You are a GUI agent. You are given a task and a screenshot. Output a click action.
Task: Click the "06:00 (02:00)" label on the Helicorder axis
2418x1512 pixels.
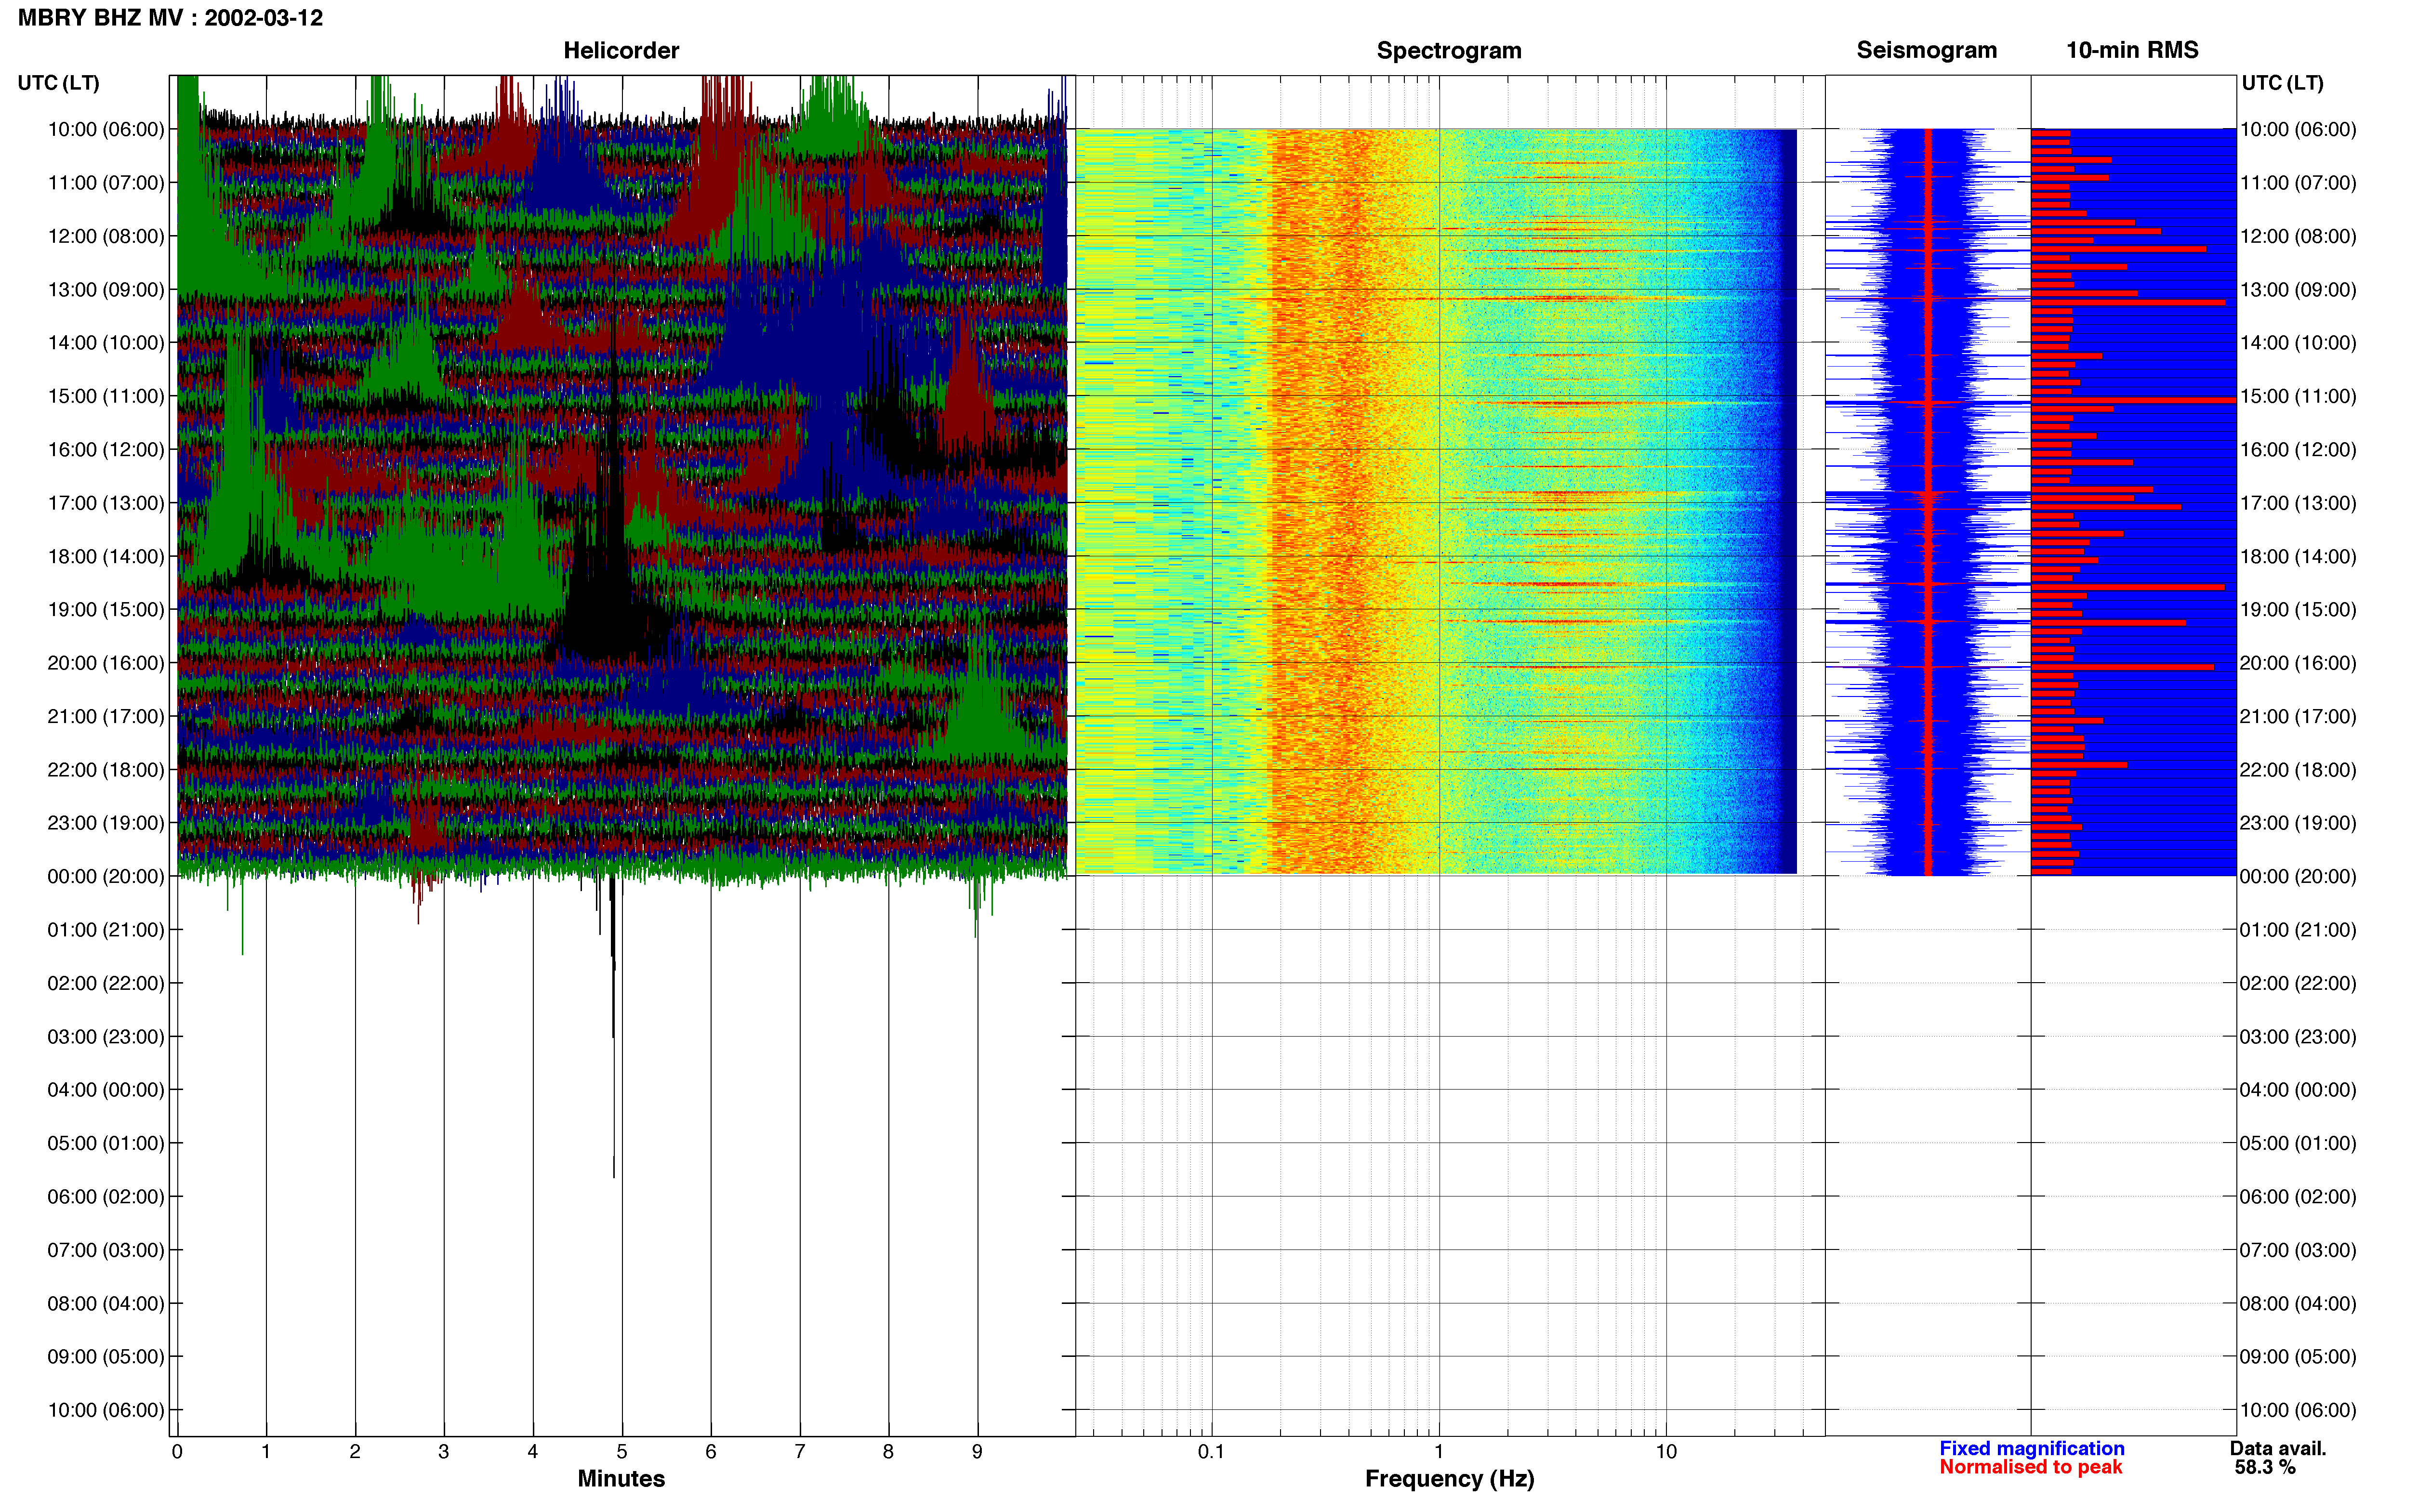point(106,1197)
